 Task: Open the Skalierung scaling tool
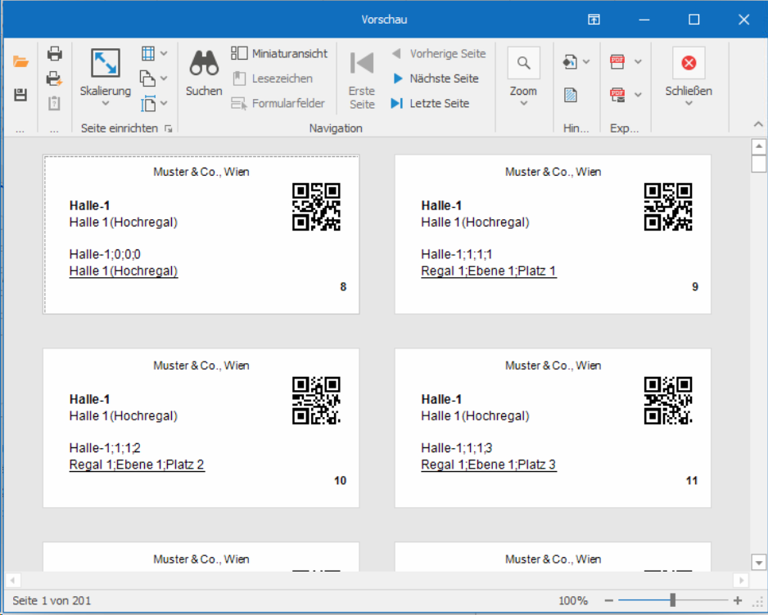[x=105, y=63]
